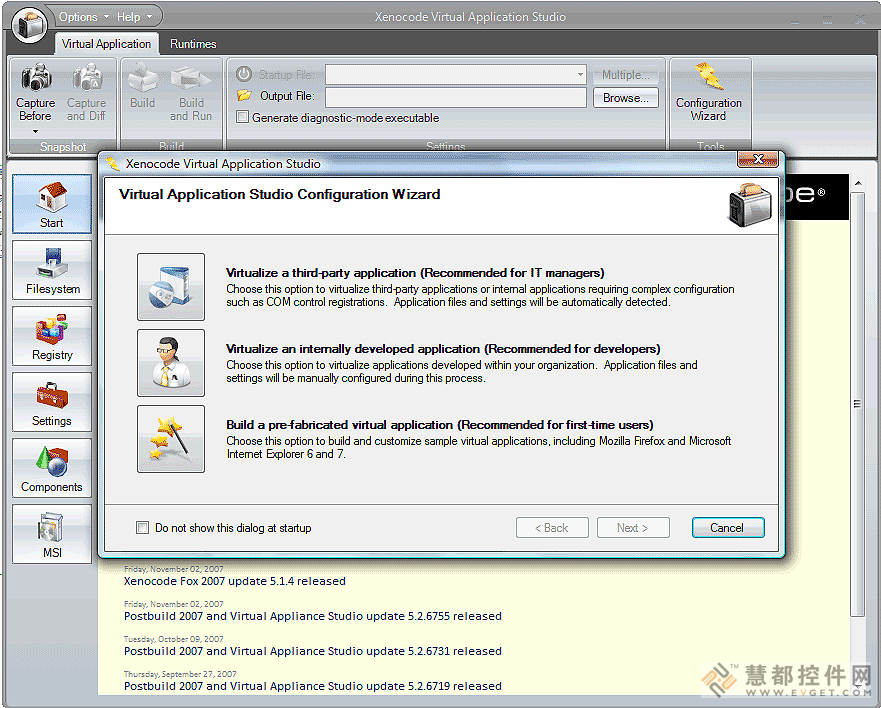This screenshot has height=708, width=881.
Task: Open Xenocode Fox 2007 update 5.1.4 news
Action: (235, 581)
